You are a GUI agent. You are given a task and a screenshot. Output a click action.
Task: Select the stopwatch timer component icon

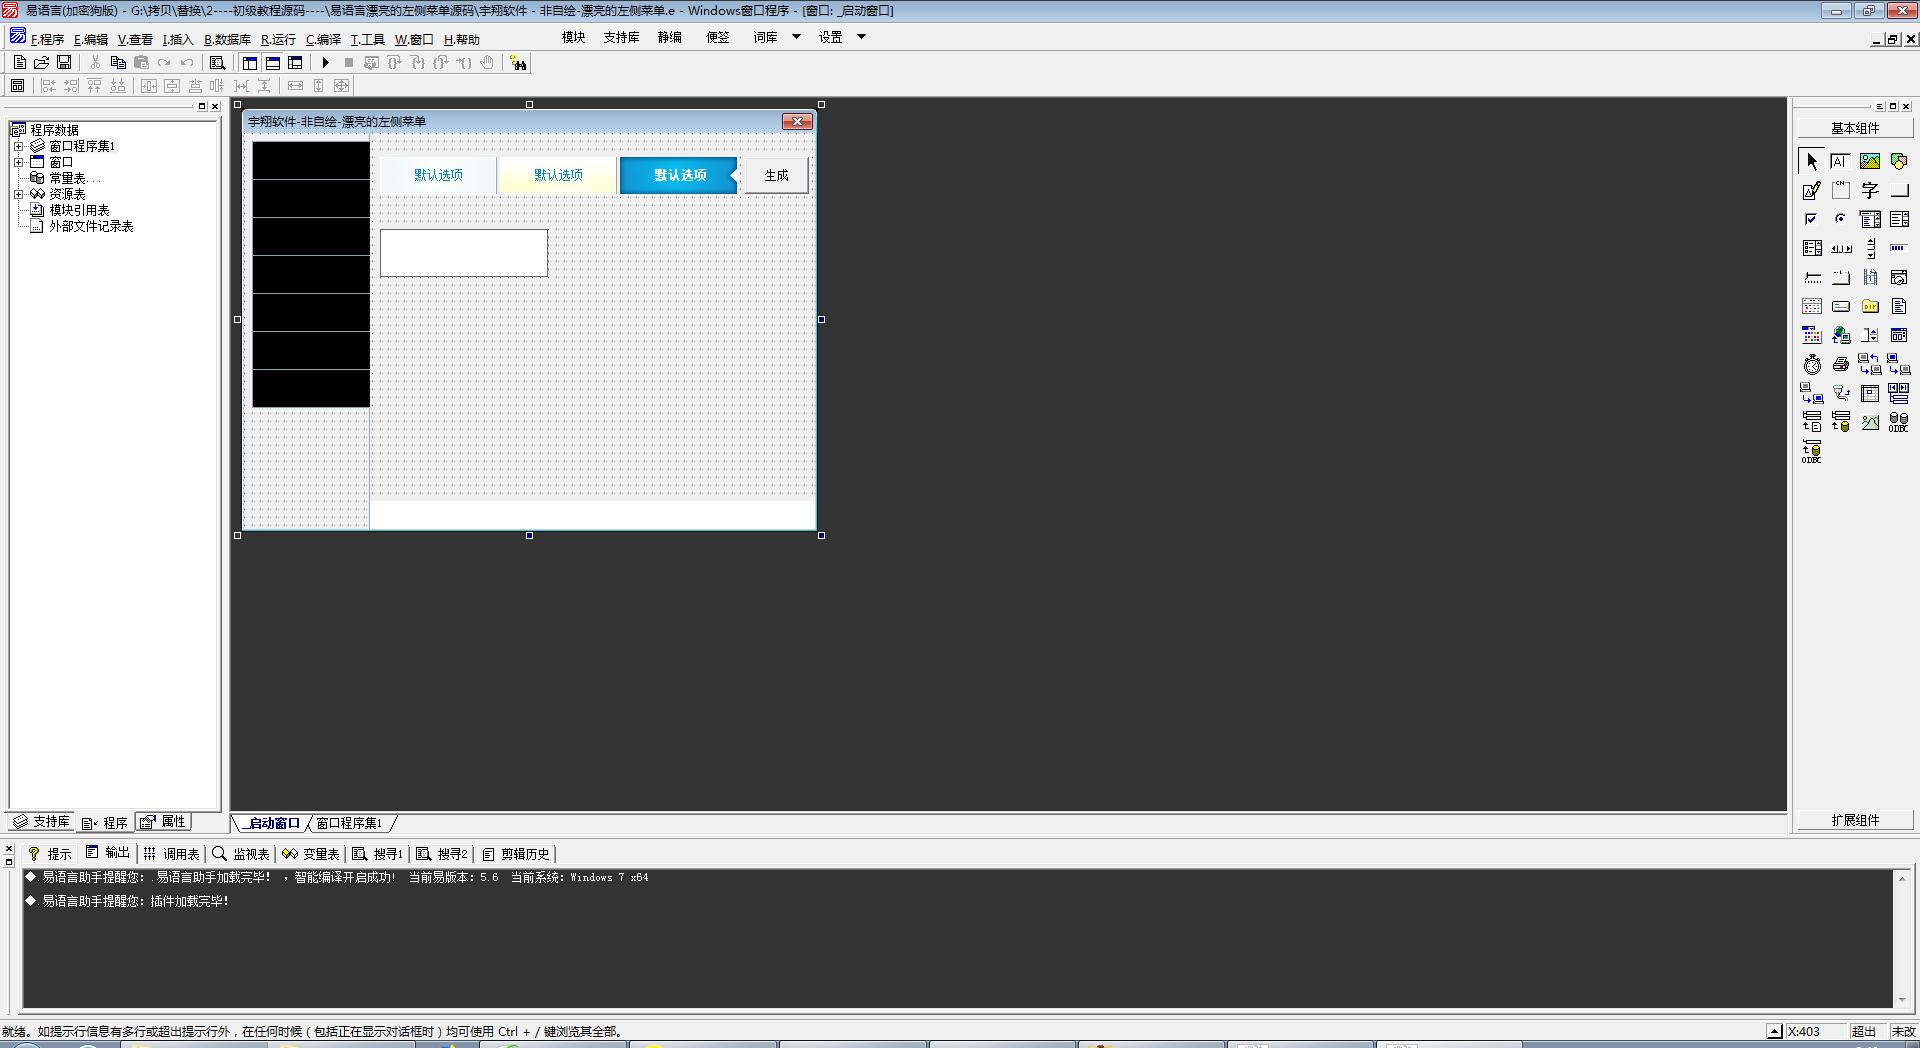coord(1812,365)
